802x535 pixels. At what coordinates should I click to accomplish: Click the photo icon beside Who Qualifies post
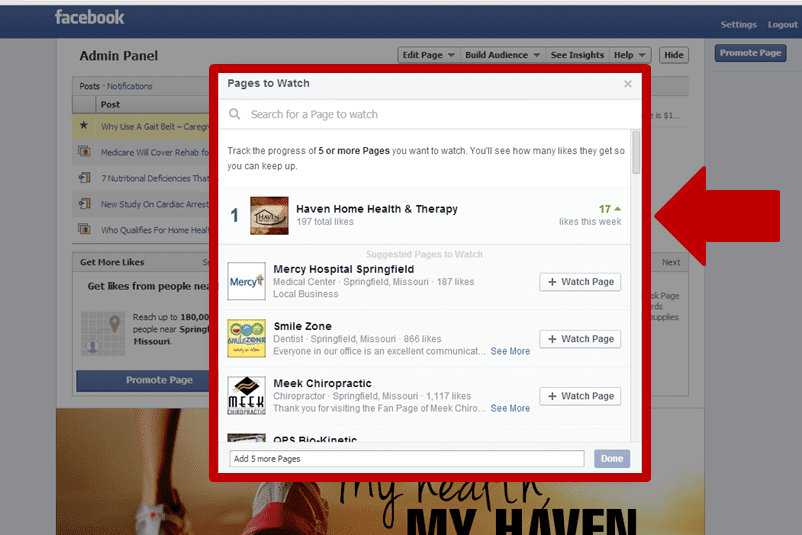pyautogui.click(x=84, y=229)
